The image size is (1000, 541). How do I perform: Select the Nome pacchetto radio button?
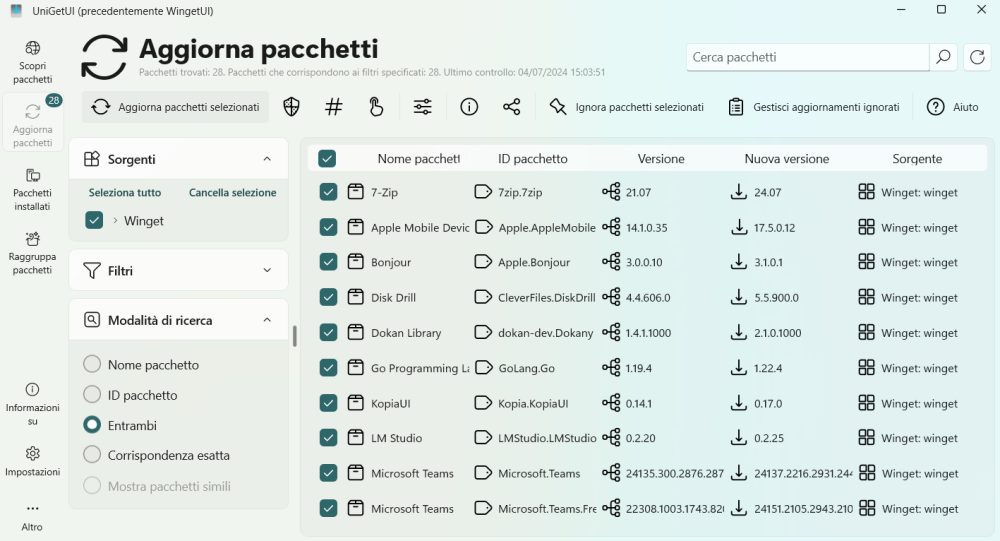(x=92, y=364)
